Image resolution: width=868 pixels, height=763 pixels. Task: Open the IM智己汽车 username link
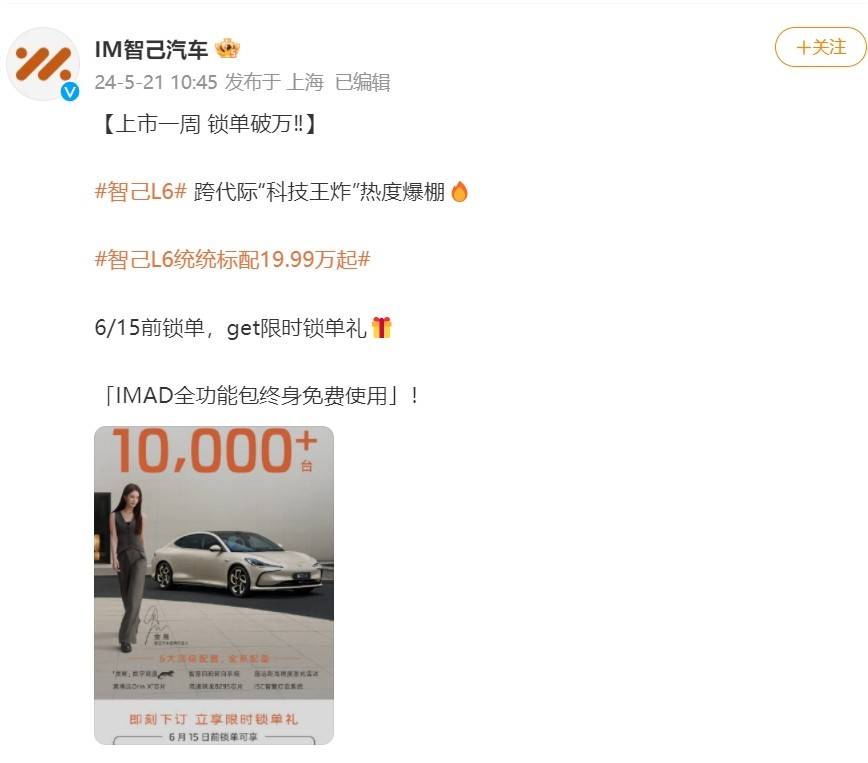point(151,49)
